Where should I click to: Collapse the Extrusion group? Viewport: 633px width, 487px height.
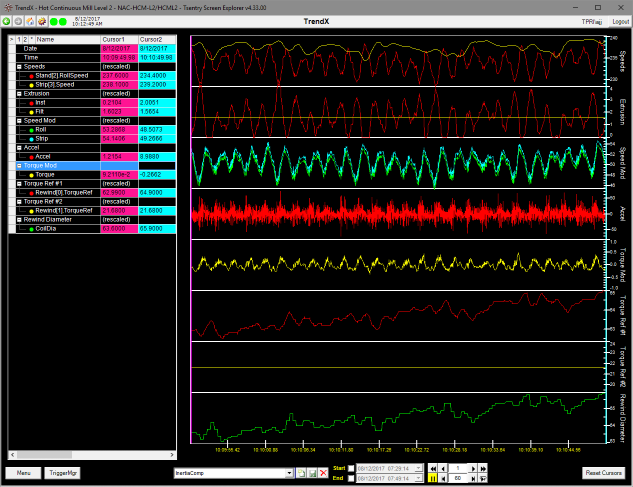(19, 94)
